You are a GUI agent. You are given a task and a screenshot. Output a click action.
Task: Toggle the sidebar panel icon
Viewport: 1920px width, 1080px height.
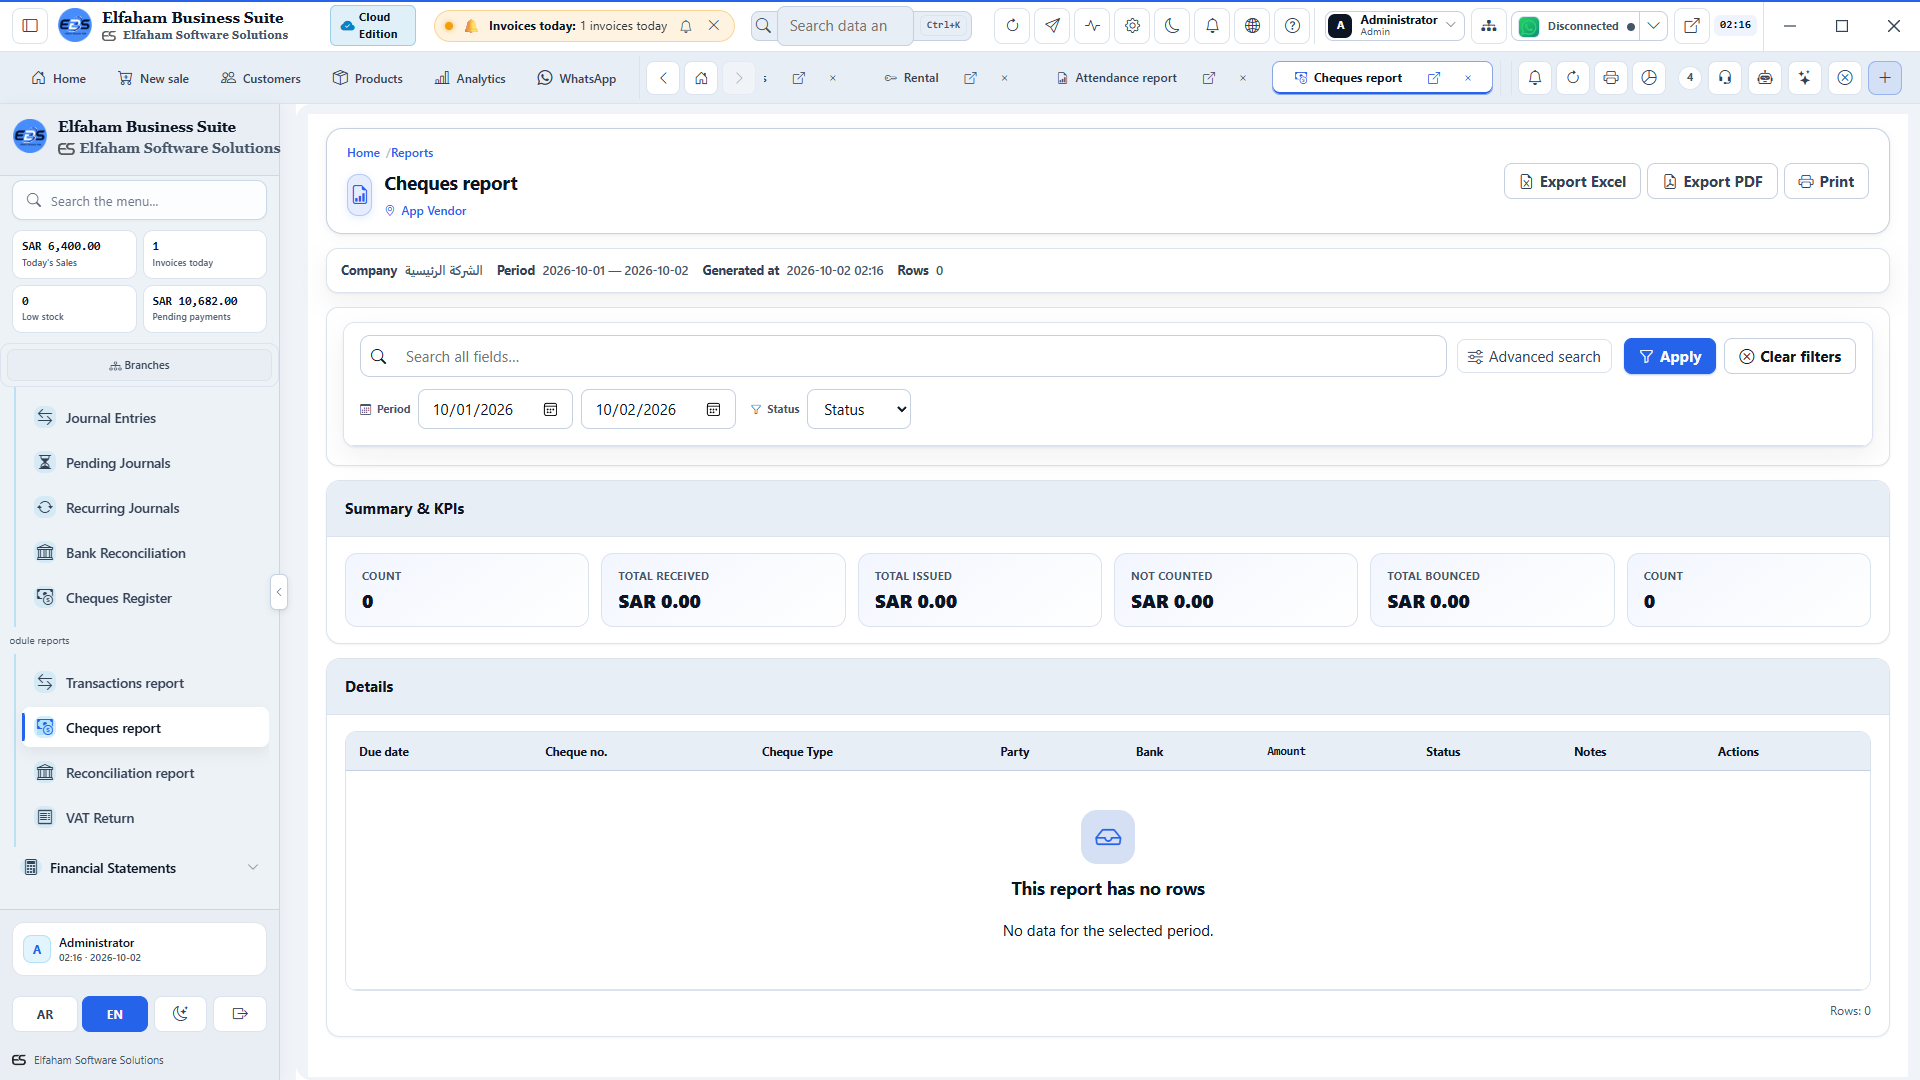[30, 26]
